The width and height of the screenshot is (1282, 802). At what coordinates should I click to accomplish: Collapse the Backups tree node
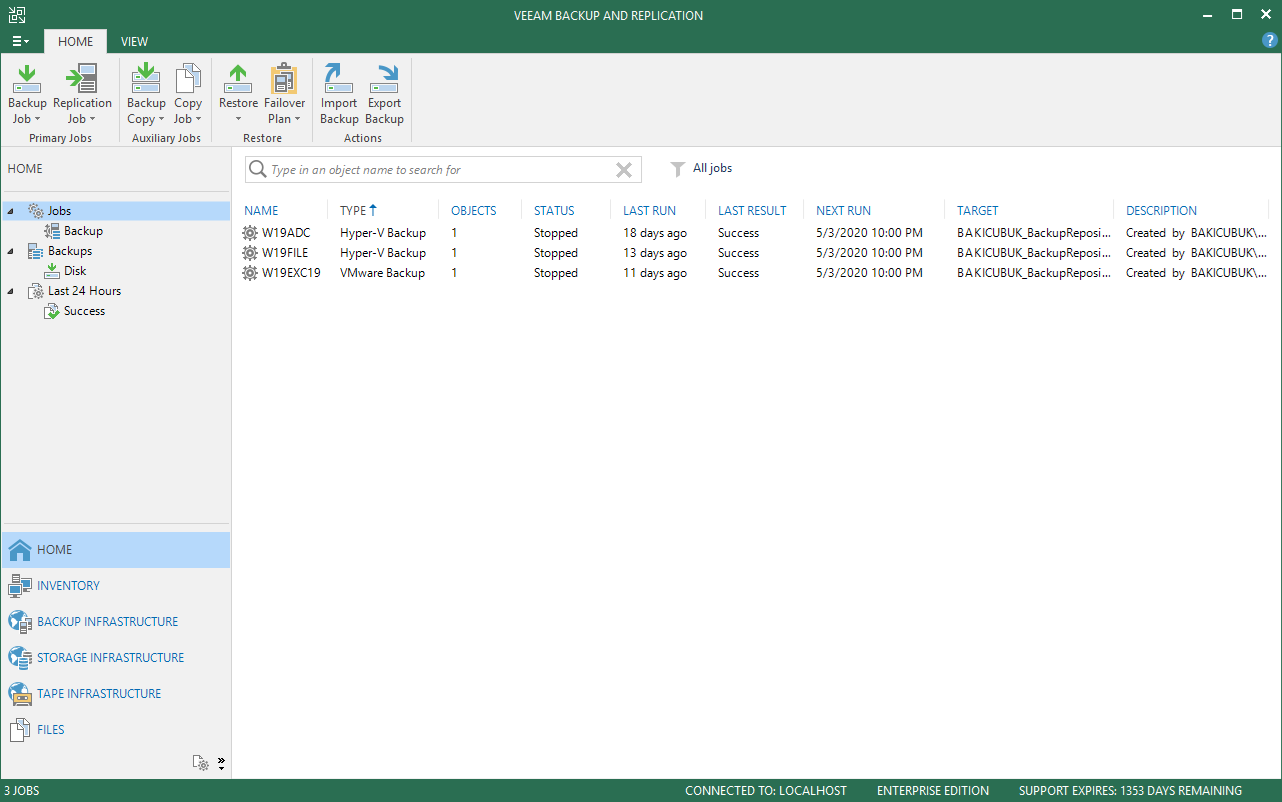coord(10,251)
